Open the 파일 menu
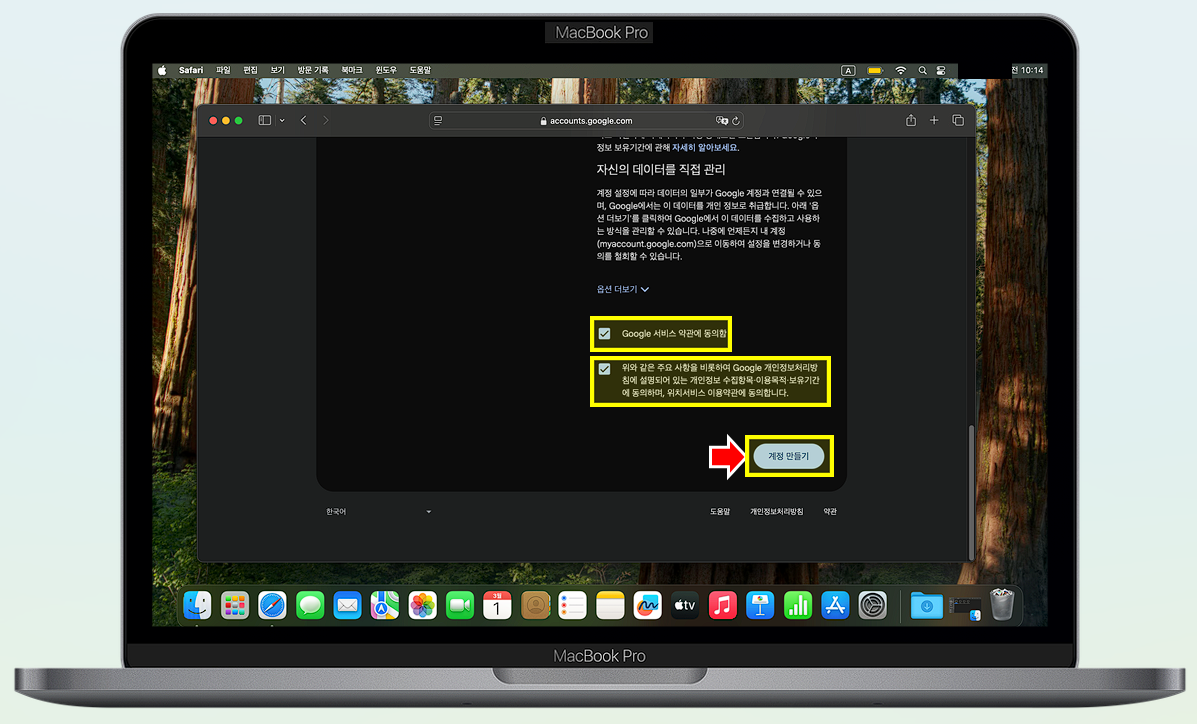Screen dimensions: 1197x724 pos(223,70)
